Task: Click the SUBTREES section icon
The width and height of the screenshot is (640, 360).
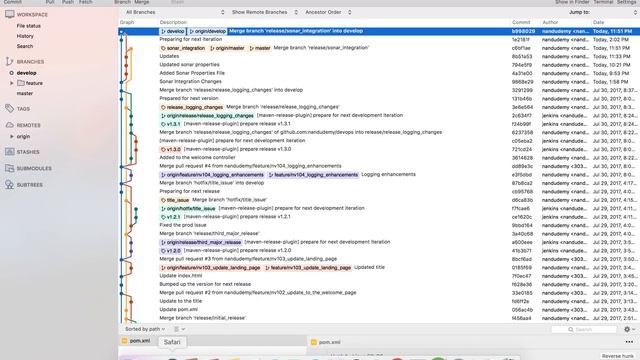Action: pos(9,184)
